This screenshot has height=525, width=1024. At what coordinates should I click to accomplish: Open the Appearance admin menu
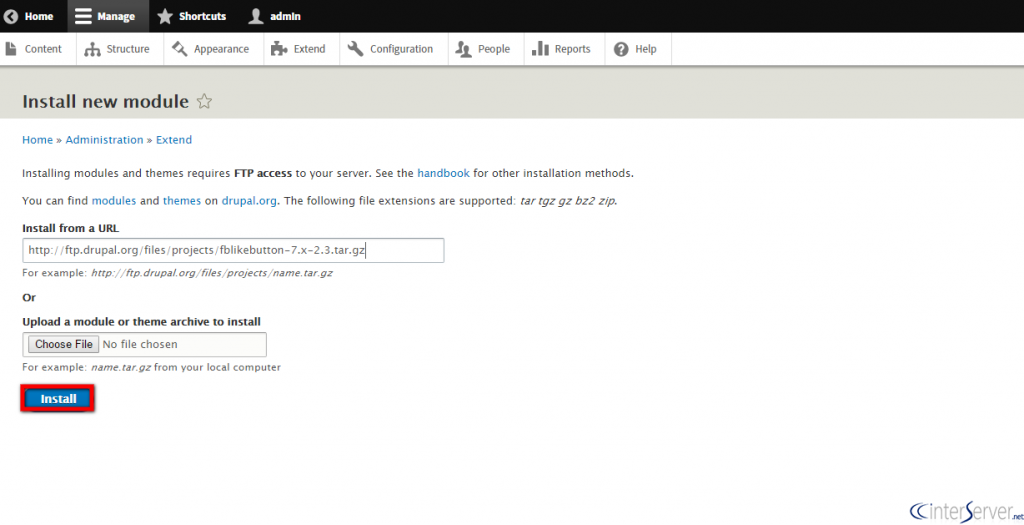point(214,49)
